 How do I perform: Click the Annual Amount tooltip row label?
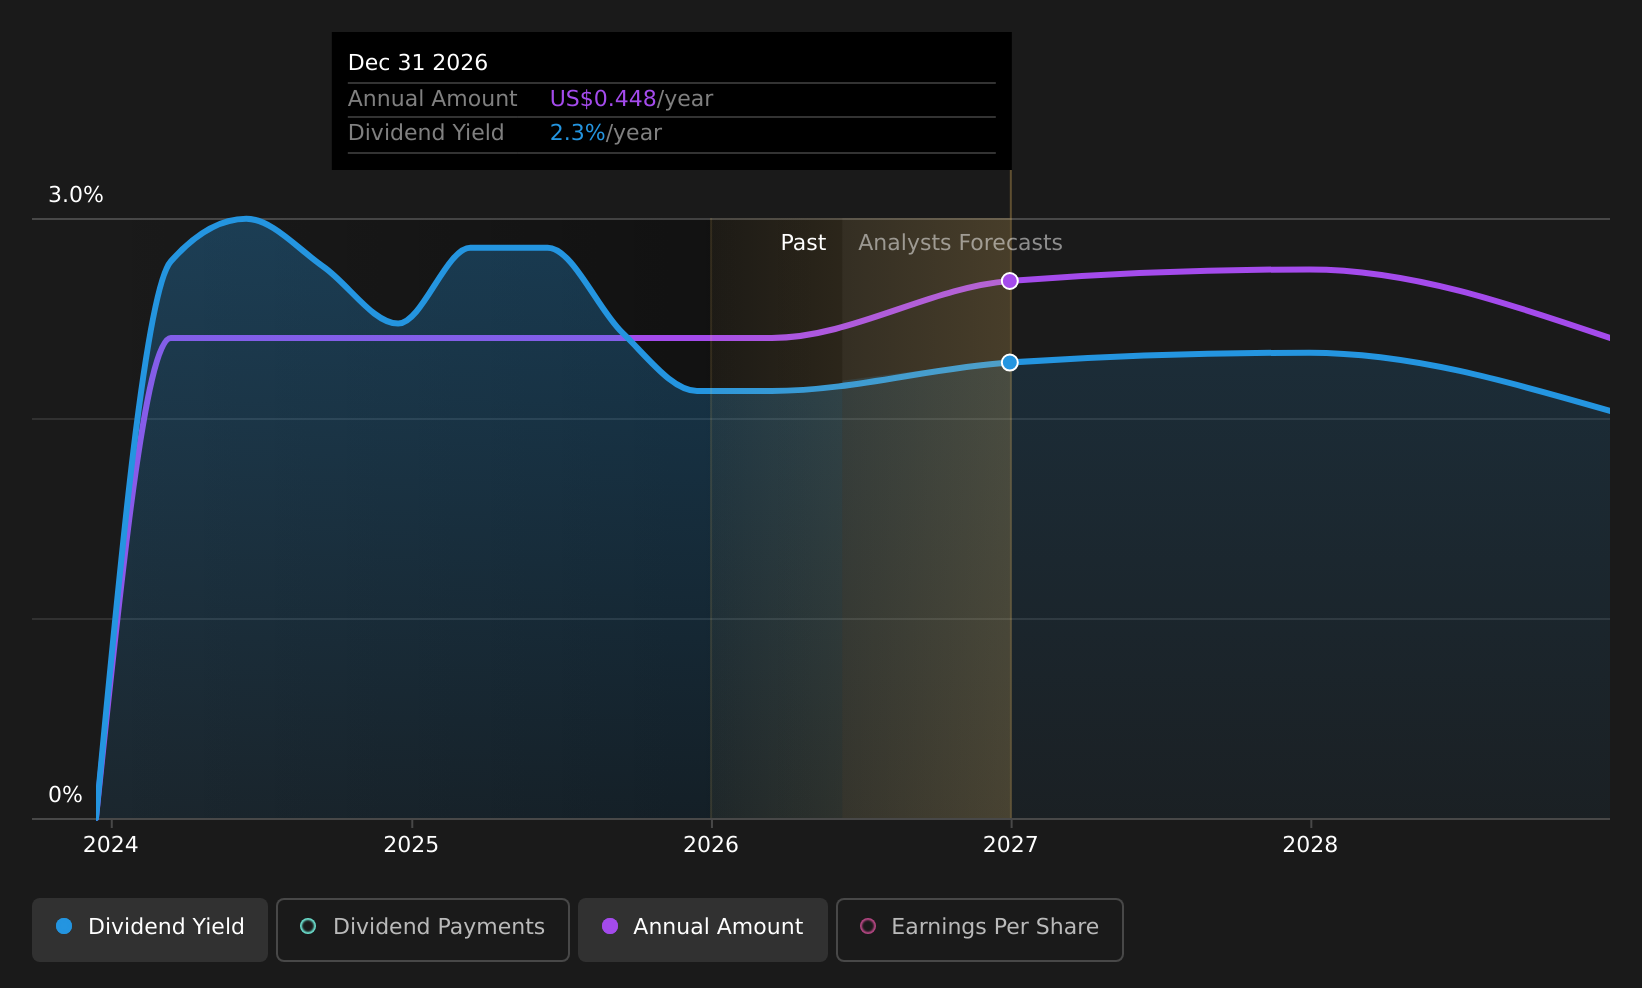[432, 99]
